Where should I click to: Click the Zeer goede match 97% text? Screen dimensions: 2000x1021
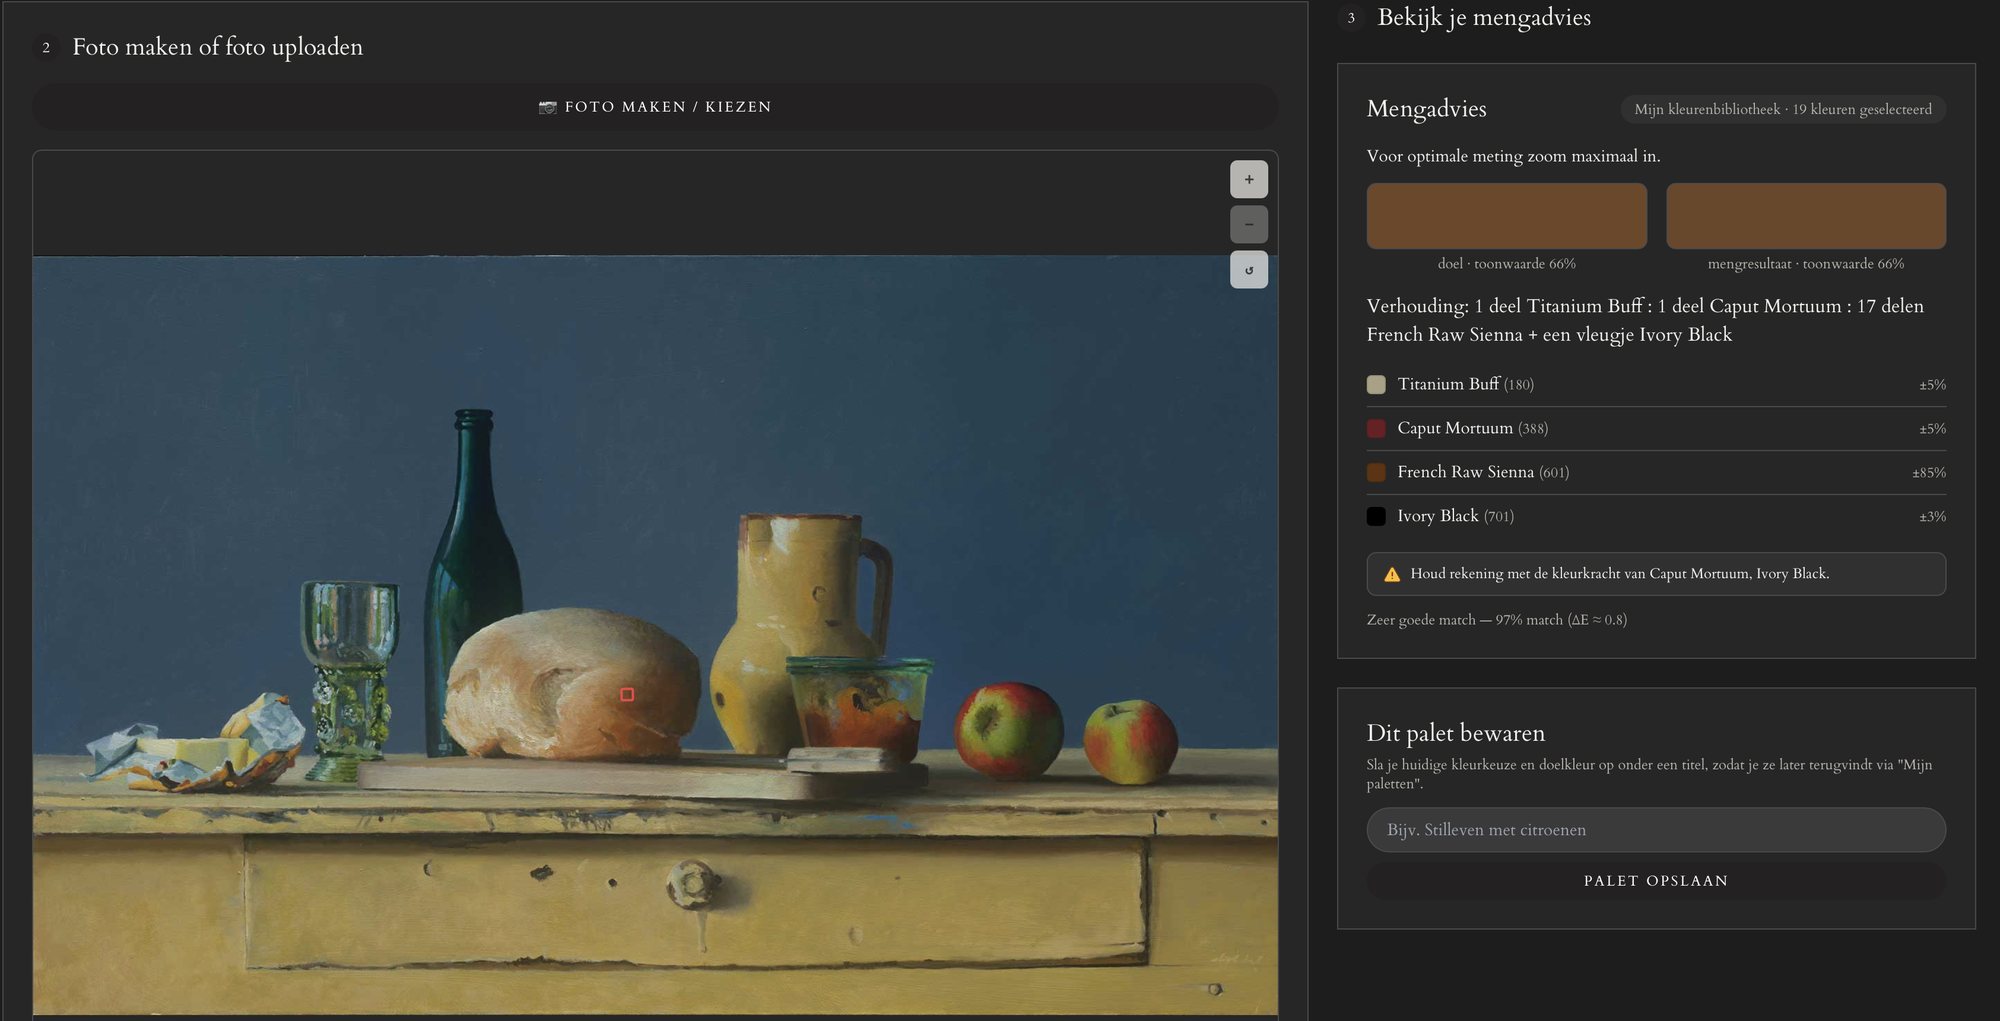1496,620
